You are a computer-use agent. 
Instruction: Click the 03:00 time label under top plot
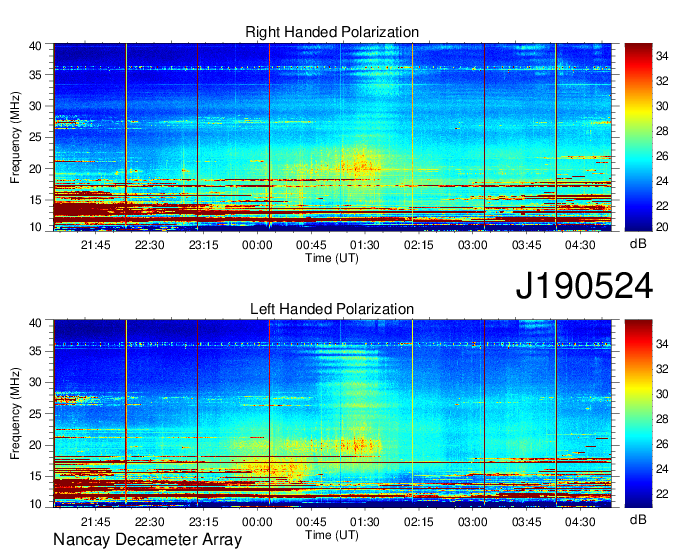[x=473, y=245]
